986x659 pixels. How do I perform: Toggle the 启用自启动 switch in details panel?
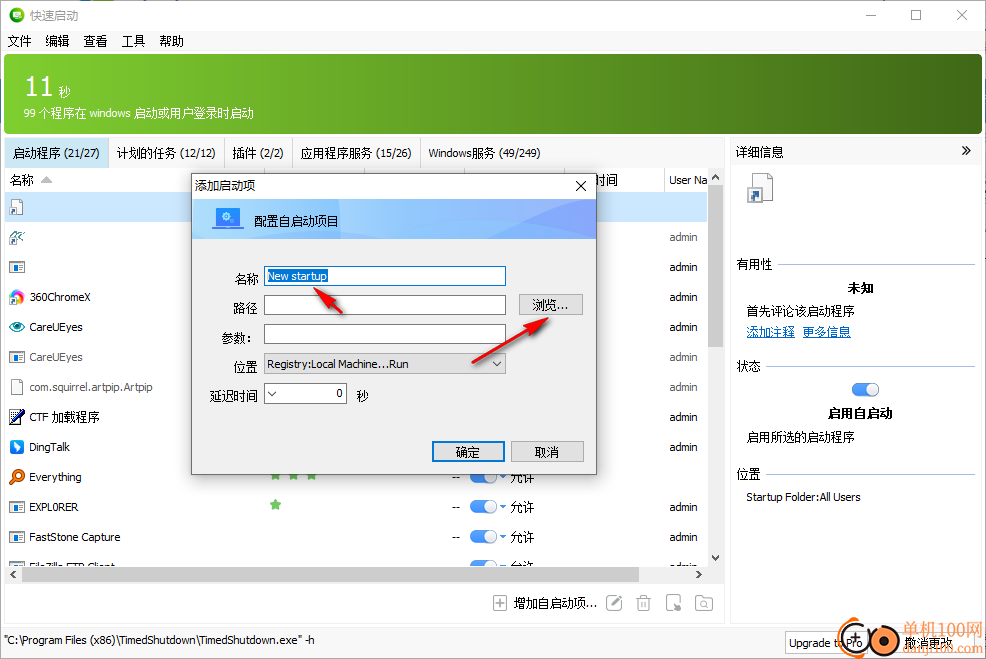(x=865, y=390)
